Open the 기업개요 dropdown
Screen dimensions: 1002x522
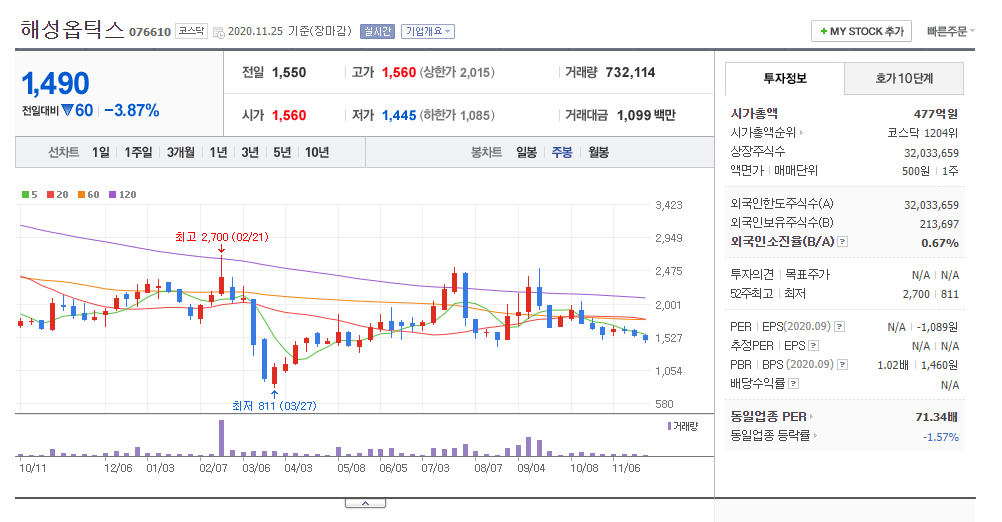coord(428,31)
